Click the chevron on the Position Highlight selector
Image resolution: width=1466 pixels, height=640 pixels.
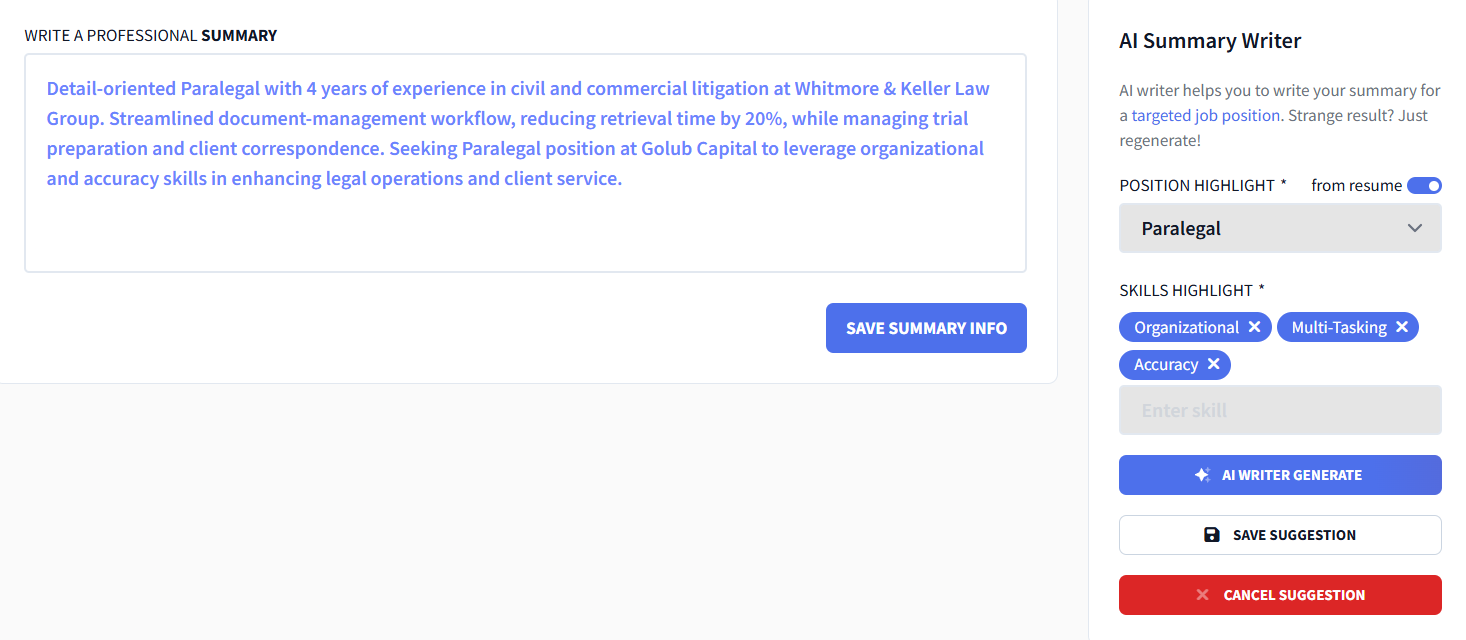(1414, 228)
